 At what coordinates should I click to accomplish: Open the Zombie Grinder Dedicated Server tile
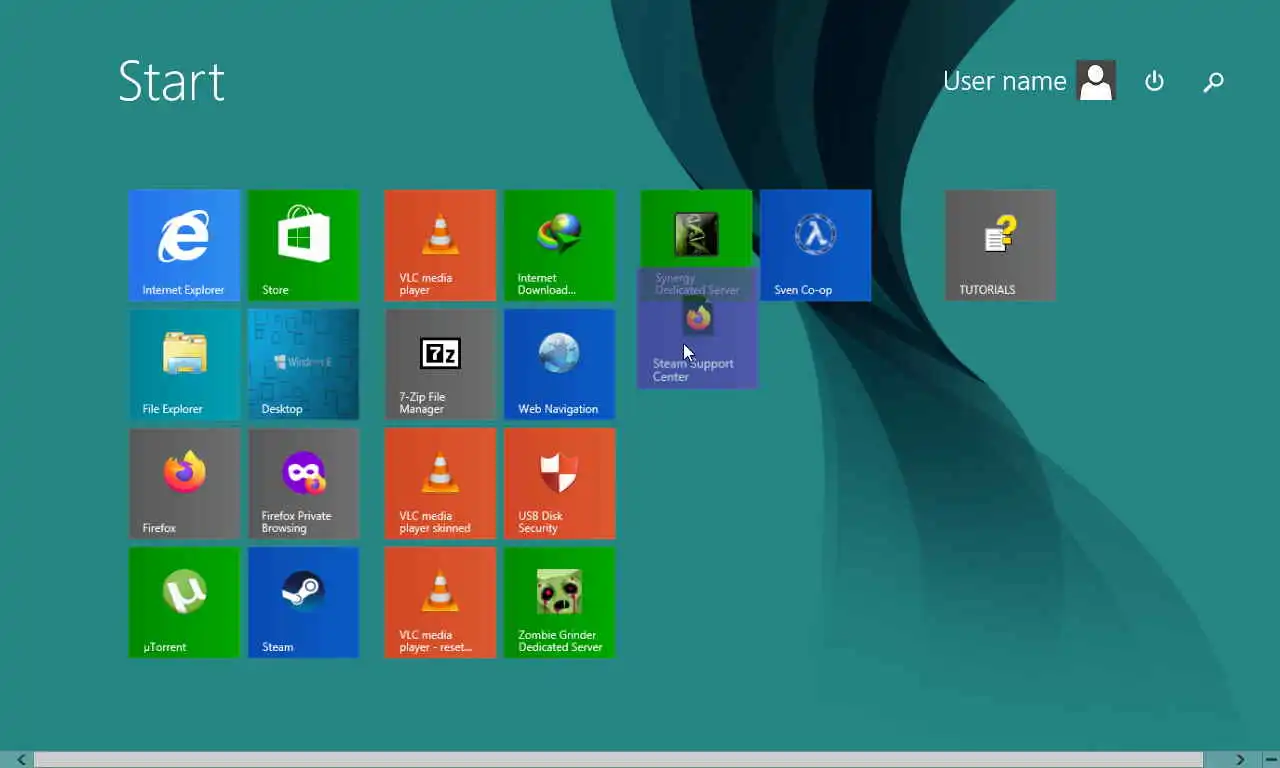(x=559, y=602)
